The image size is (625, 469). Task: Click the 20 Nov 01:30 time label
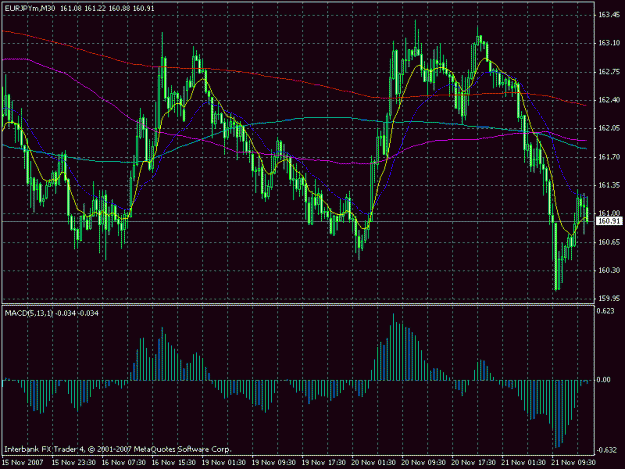(373, 462)
